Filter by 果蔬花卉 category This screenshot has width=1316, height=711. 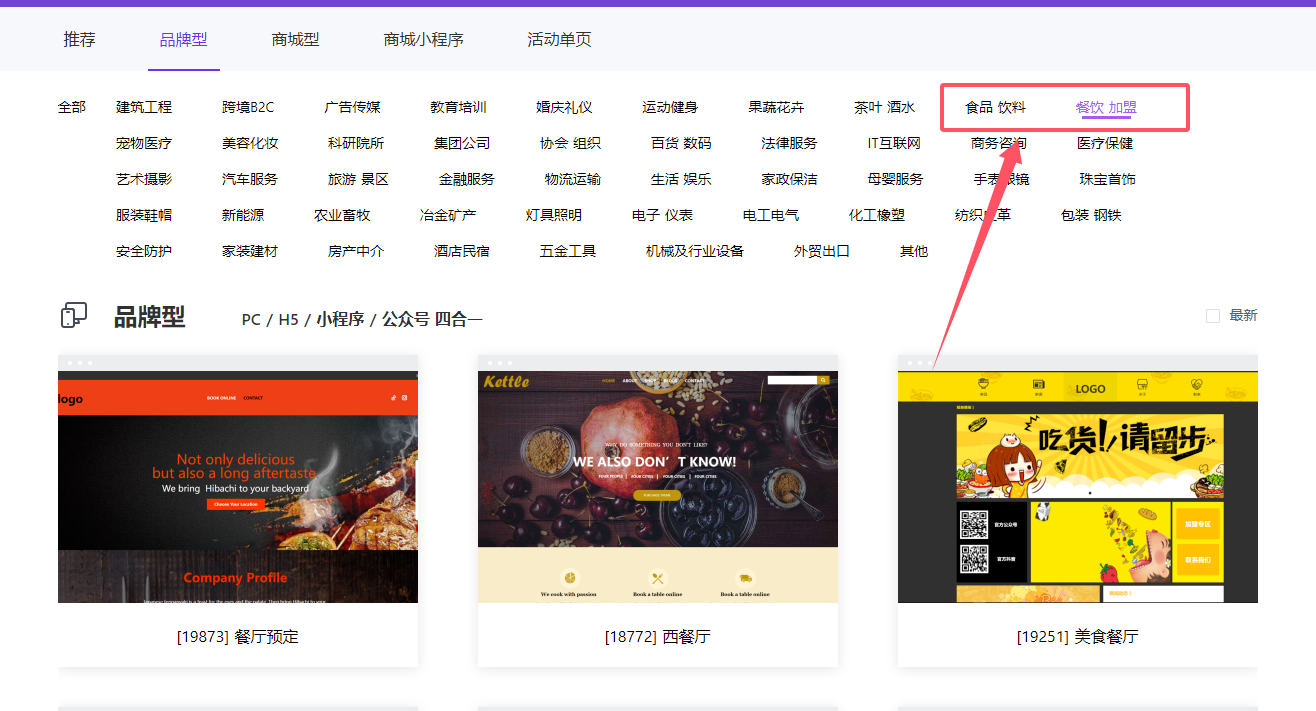pyautogui.click(x=776, y=107)
